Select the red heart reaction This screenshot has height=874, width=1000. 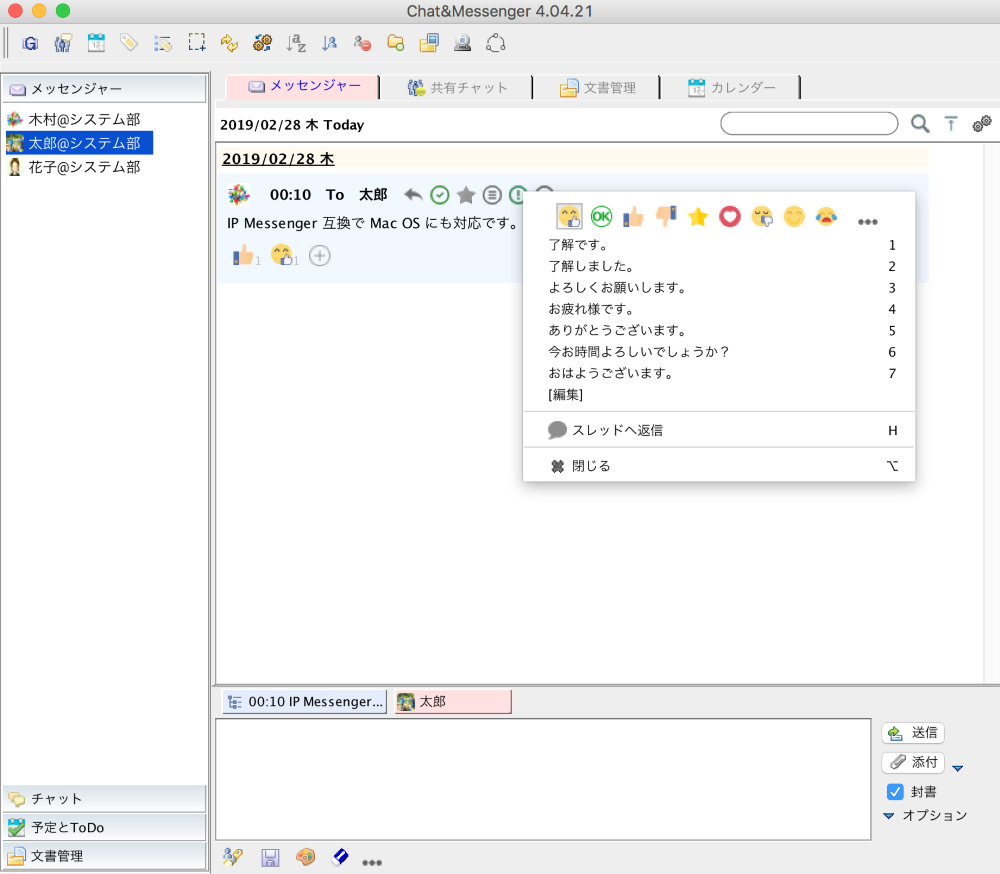point(730,217)
